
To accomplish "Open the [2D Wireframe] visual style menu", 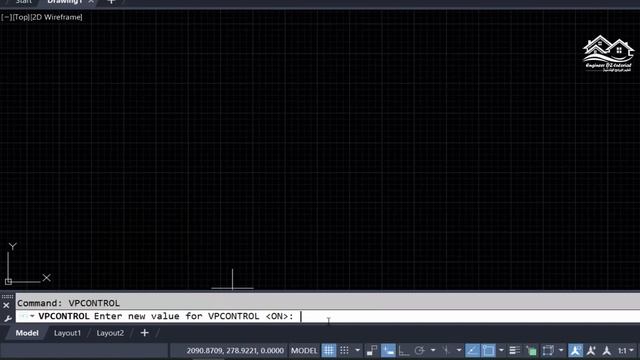I will click(56, 17).
